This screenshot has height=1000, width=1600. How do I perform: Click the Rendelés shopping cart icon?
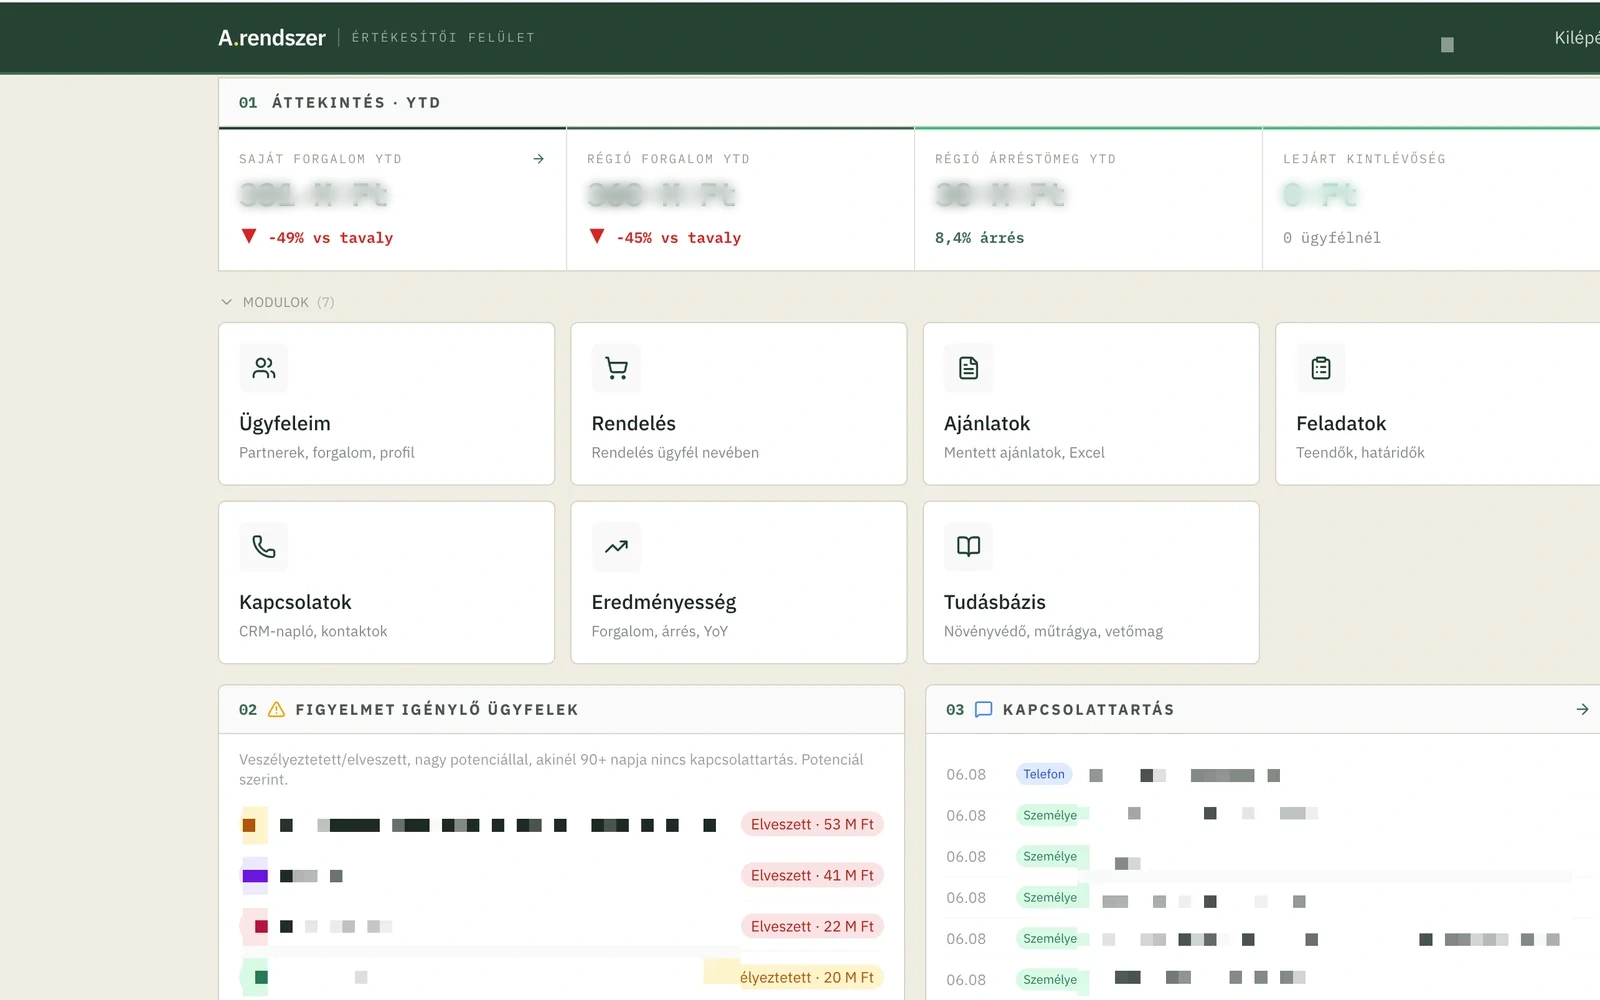tap(616, 368)
